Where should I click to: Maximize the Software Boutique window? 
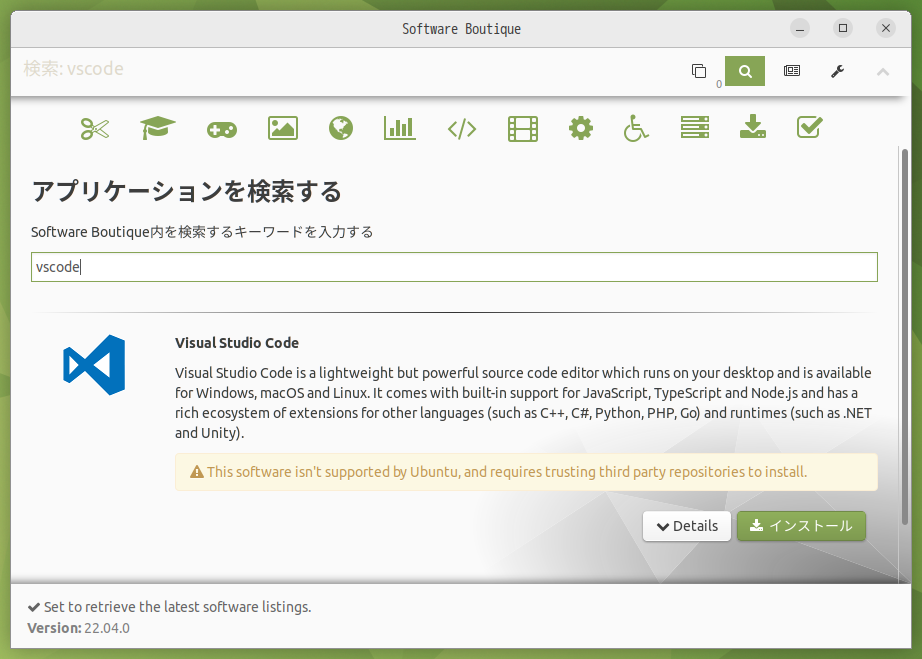[x=843, y=28]
